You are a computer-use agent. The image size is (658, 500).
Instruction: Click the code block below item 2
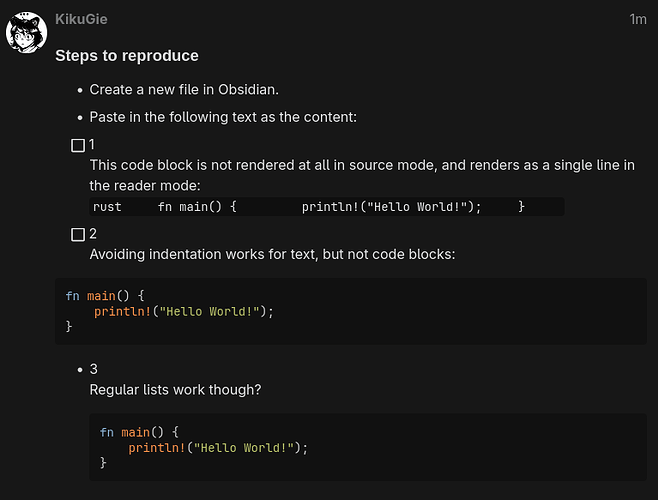click(350, 311)
